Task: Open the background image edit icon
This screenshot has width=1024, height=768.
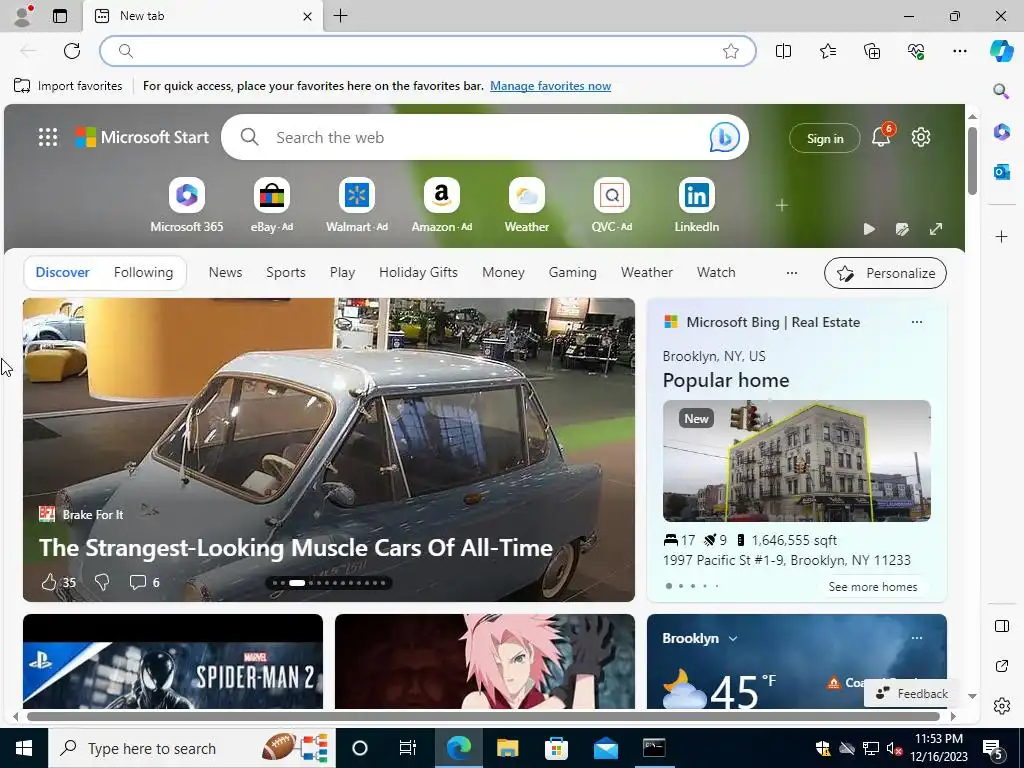Action: [x=903, y=229]
